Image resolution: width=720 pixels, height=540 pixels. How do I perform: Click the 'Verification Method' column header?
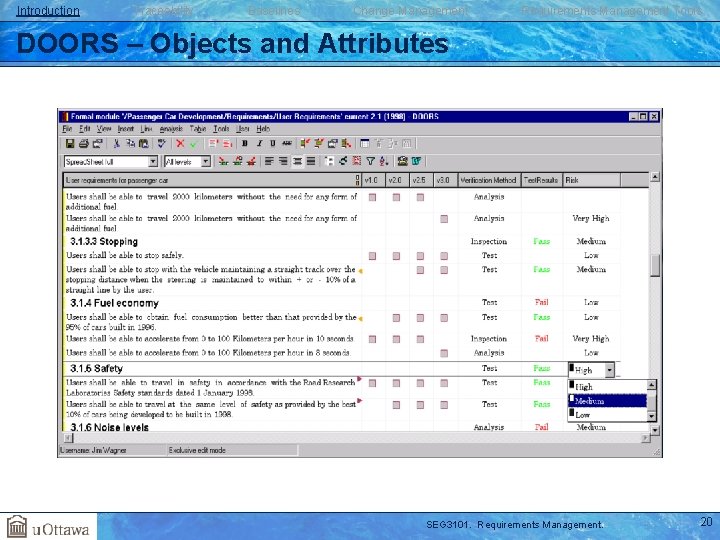489,180
